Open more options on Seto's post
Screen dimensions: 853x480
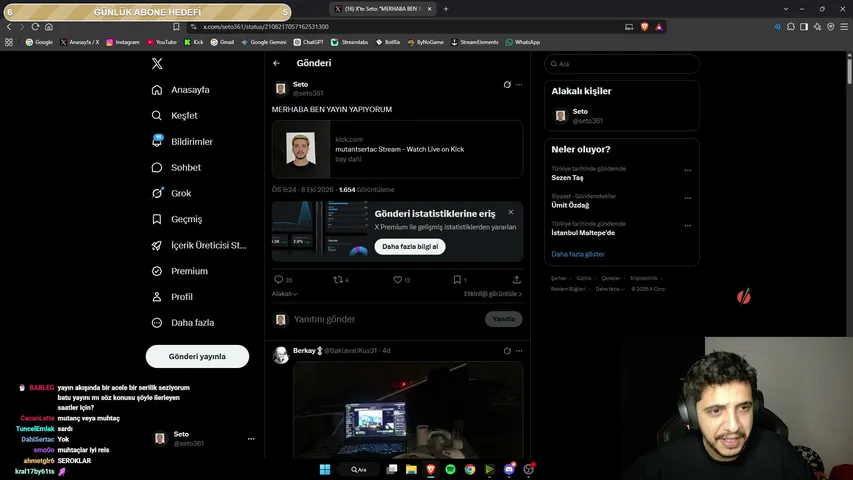(519, 84)
